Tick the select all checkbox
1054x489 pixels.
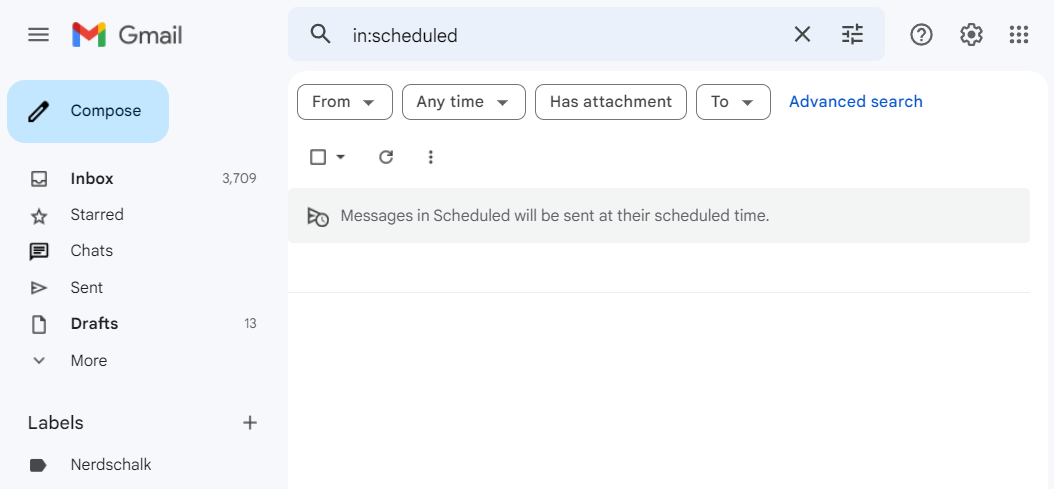(x=318, y=157)
